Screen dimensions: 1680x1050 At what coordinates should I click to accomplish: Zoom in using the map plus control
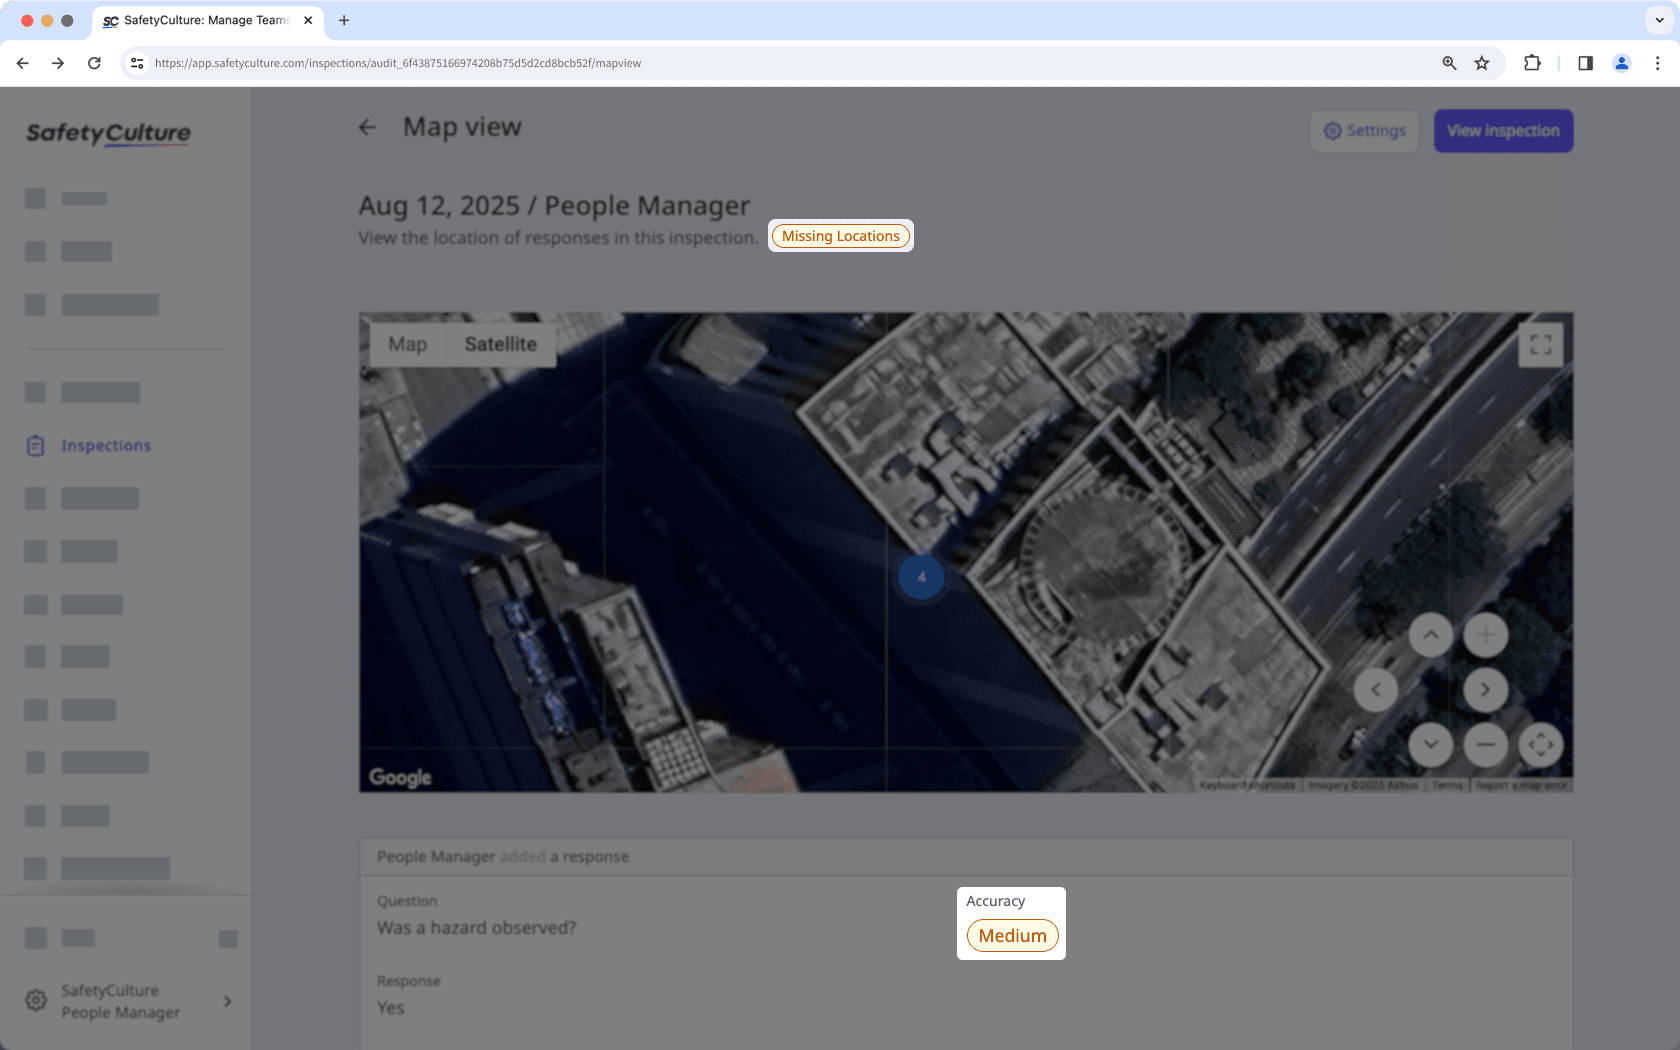1486,634
